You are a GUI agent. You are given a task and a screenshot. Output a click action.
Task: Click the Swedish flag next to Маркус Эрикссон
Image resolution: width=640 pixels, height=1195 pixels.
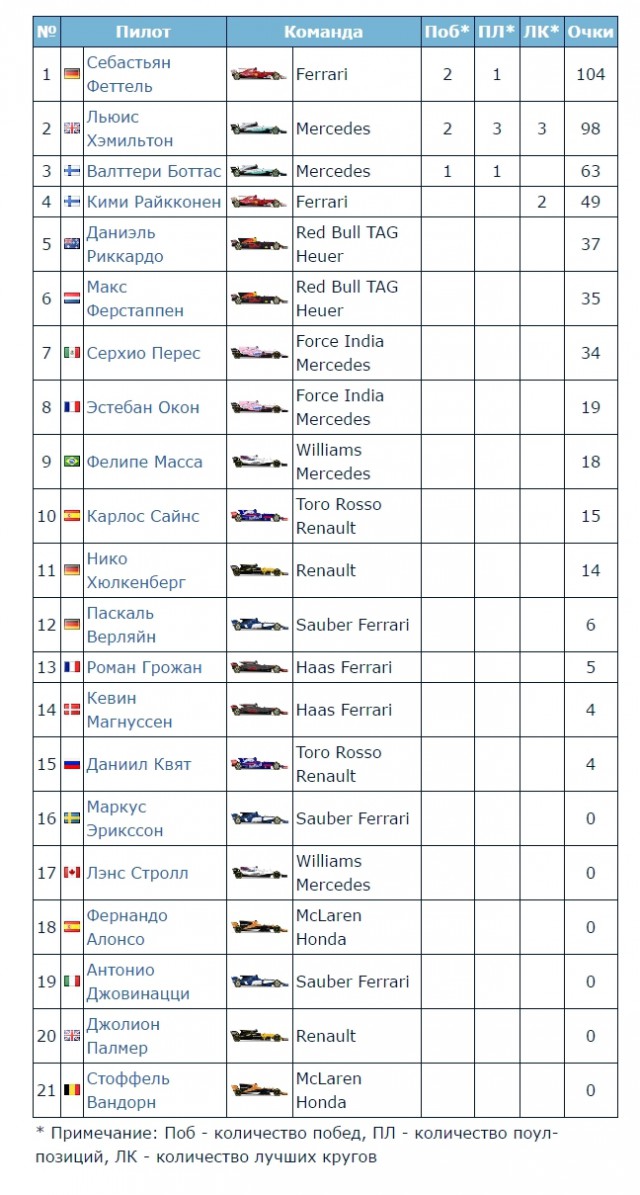(x=72, y=819)
